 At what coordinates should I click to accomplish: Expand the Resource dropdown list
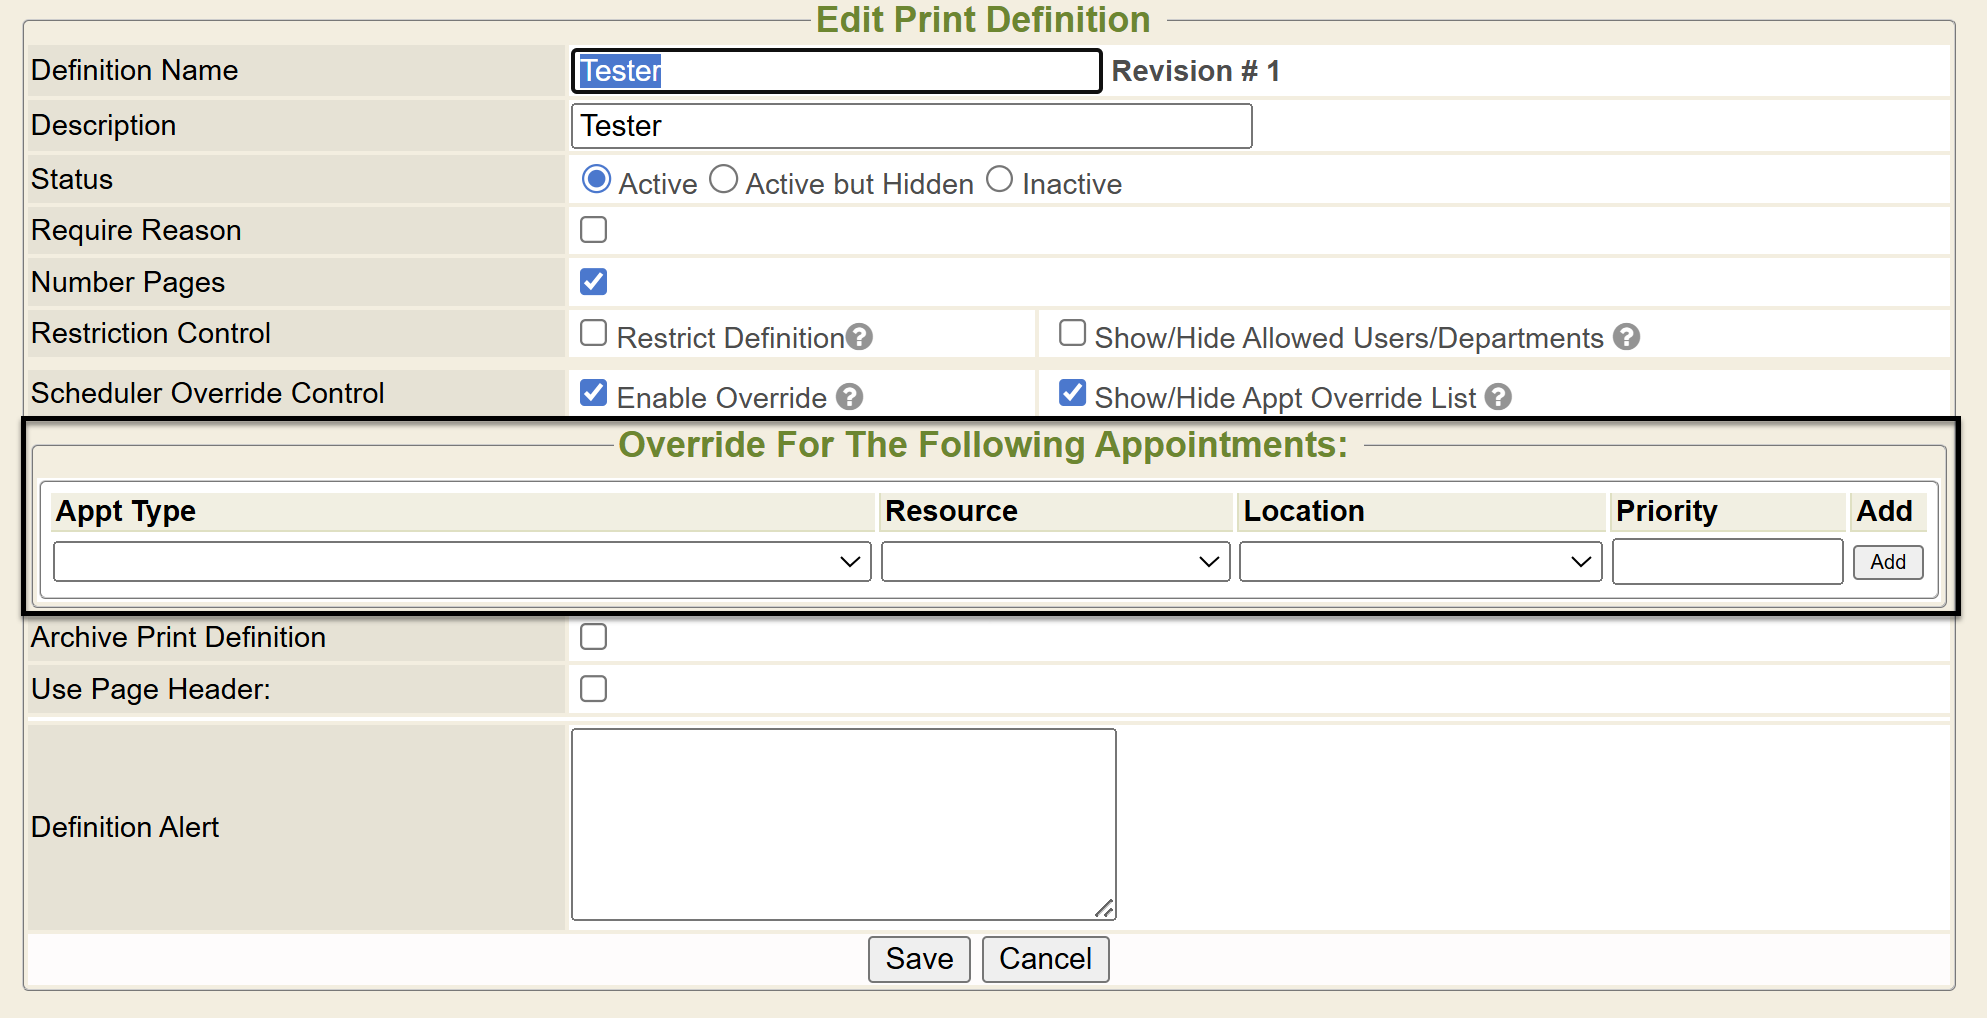(1055, 562)
